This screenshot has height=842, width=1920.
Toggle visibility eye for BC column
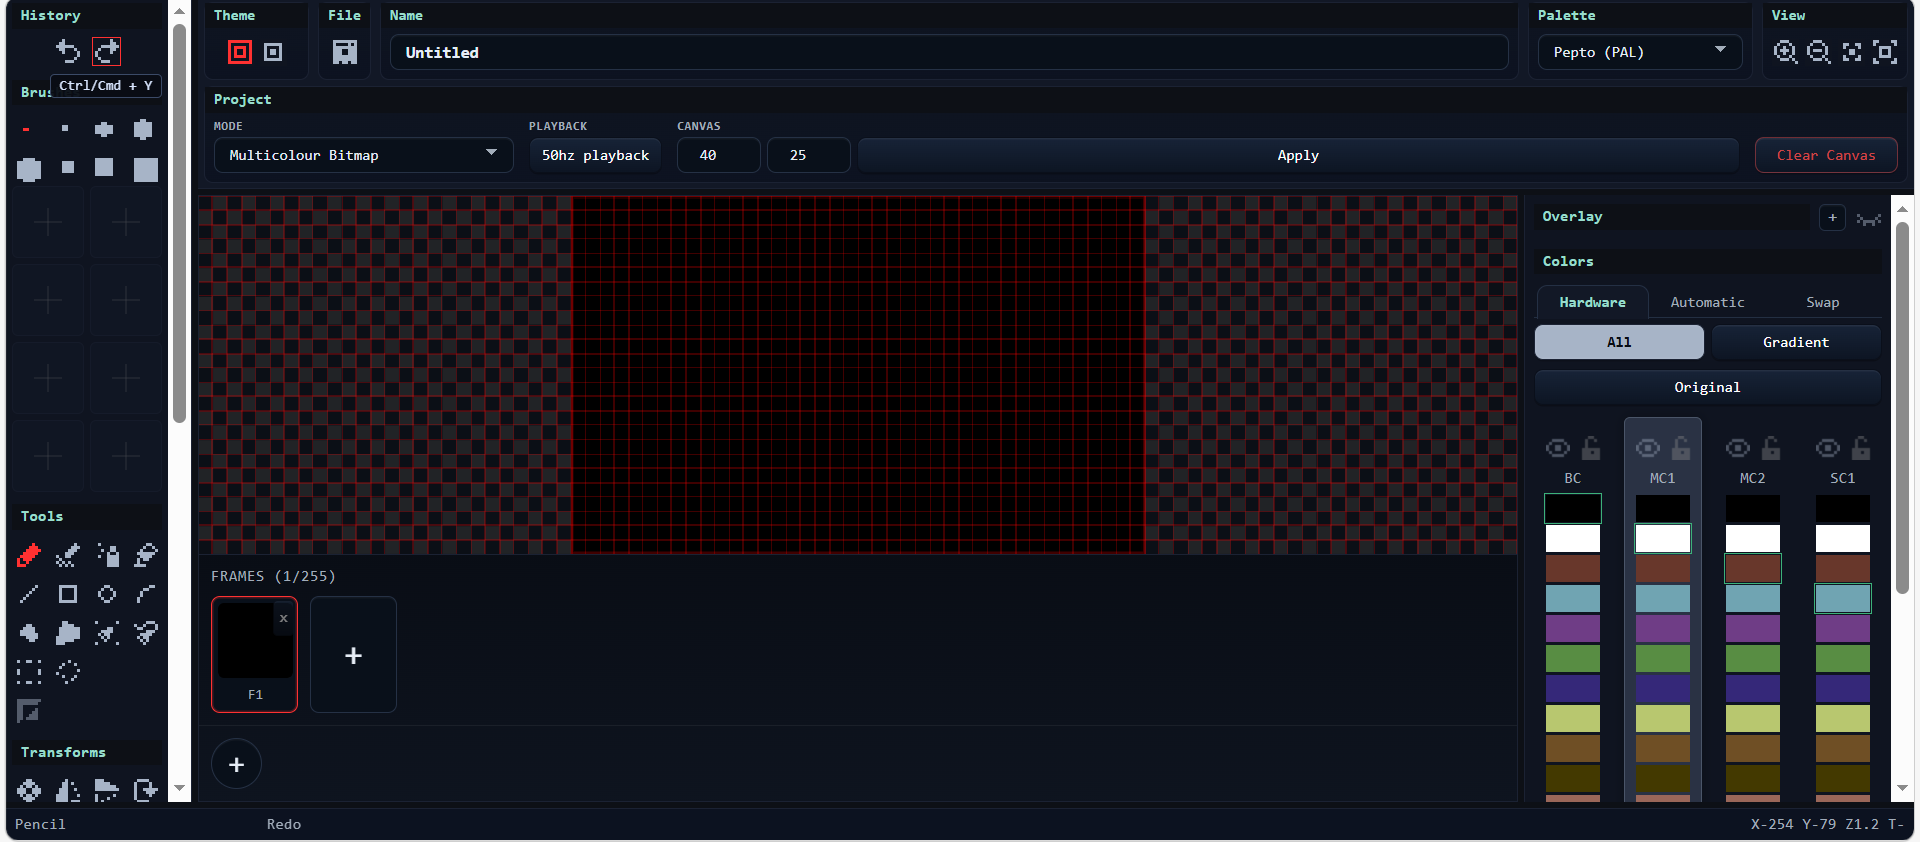(x=1558, y=448)
